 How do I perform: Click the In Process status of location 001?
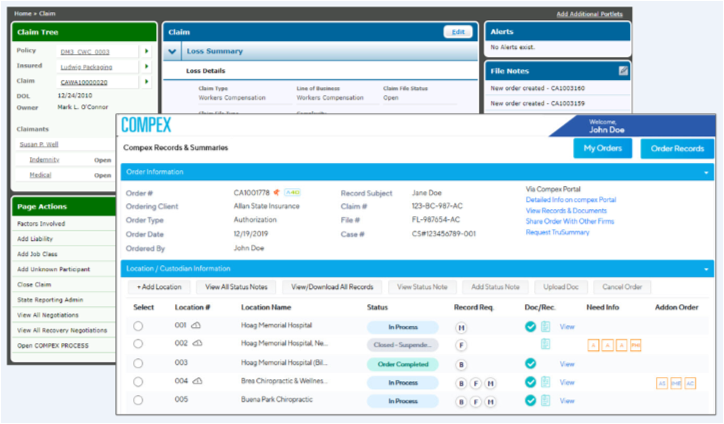[x=403, y=327]
